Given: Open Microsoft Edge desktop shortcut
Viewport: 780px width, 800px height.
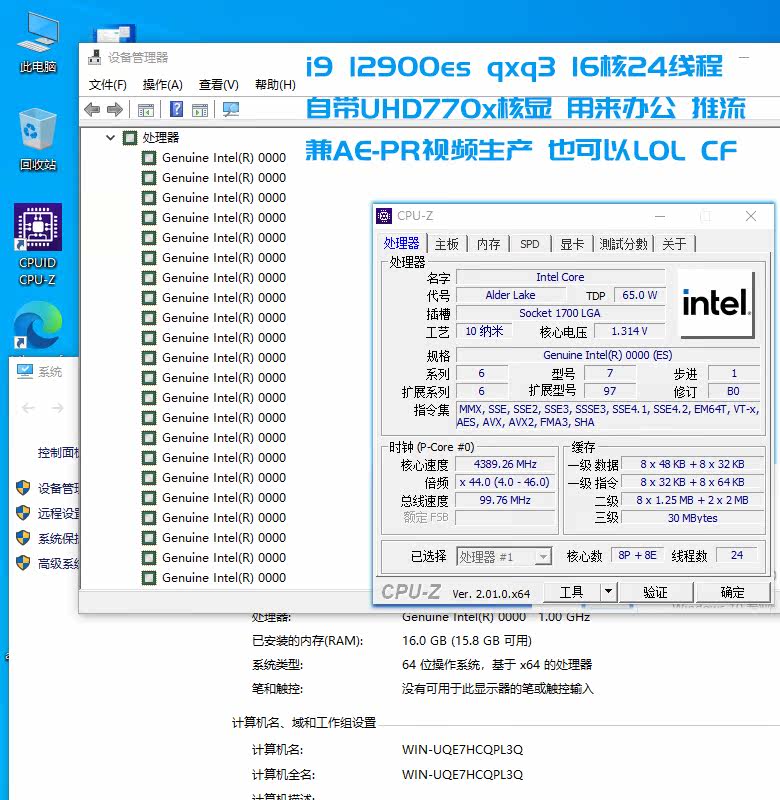Looking at the screenshot, I should click(38, 326).
